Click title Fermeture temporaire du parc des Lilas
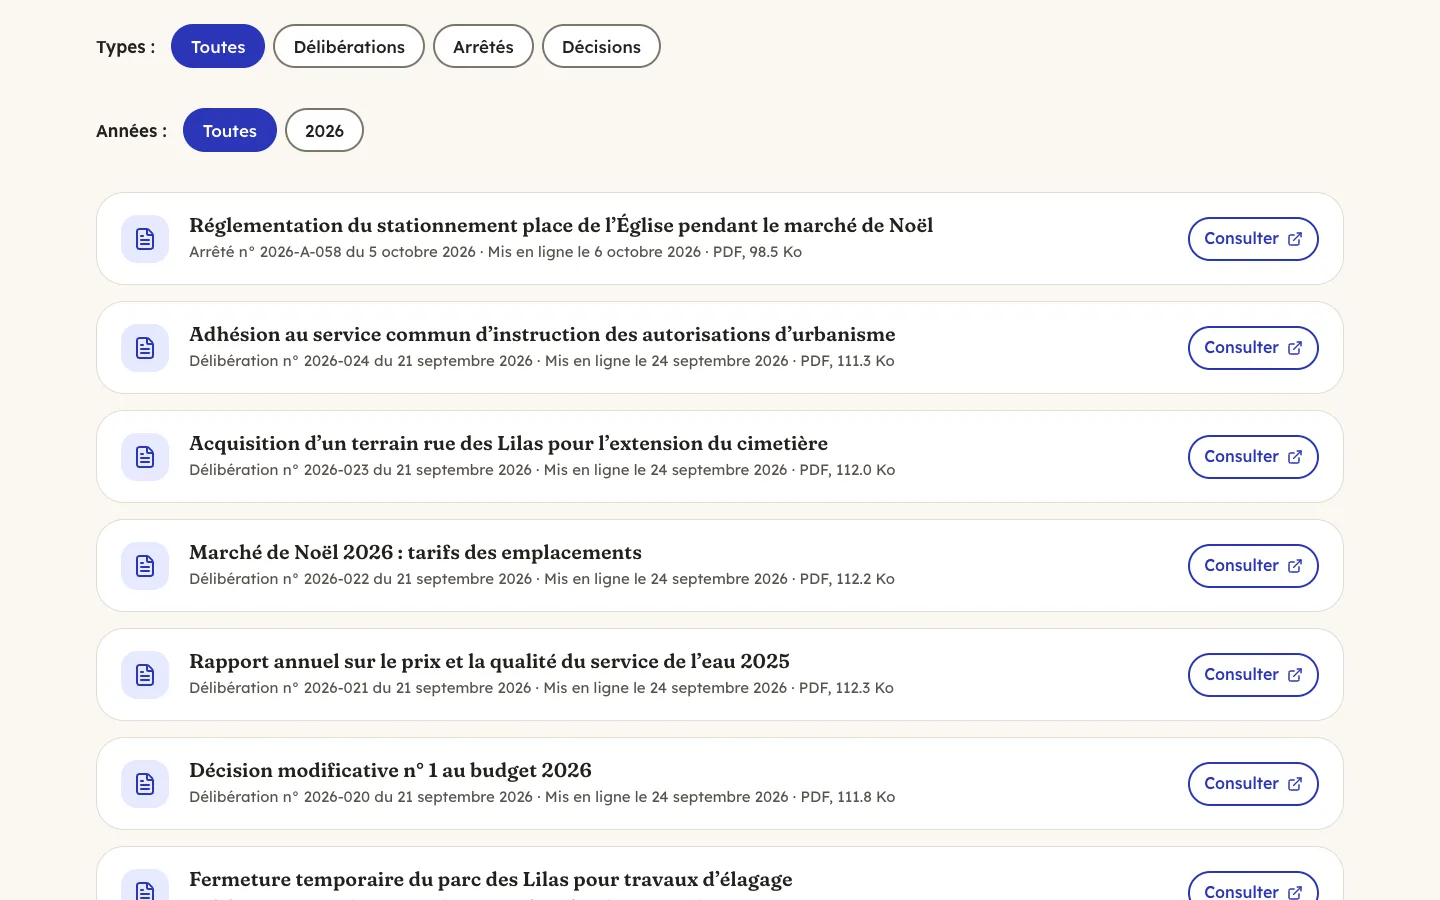 (x=490, y=879)
